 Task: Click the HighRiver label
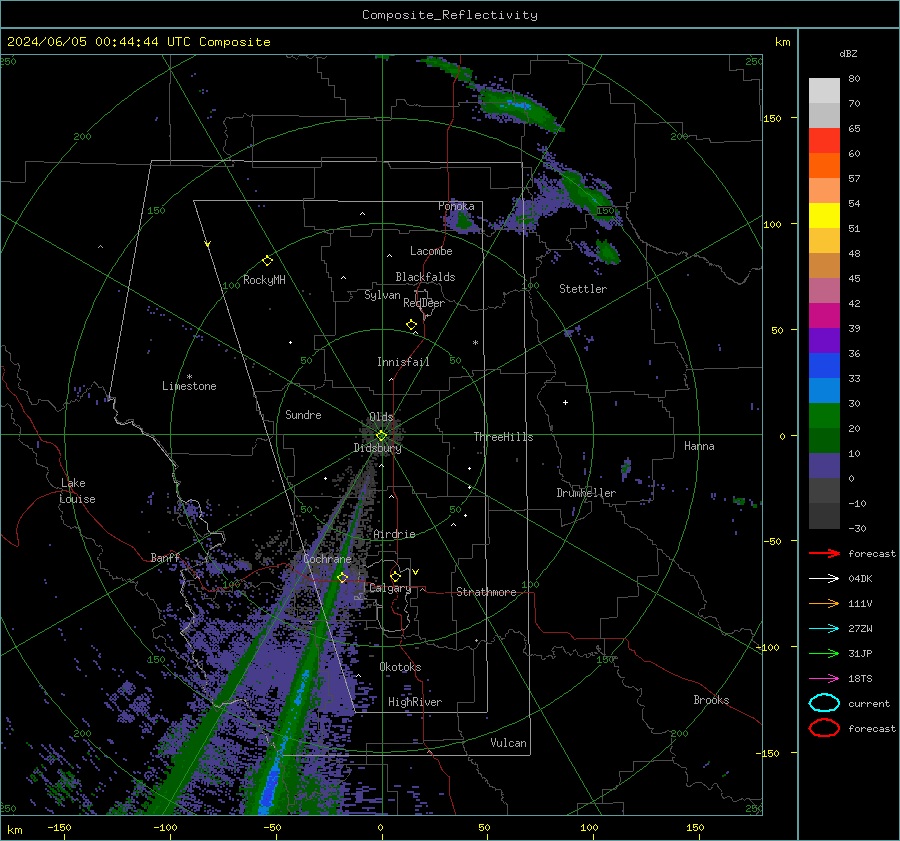(x=415, y=702)
